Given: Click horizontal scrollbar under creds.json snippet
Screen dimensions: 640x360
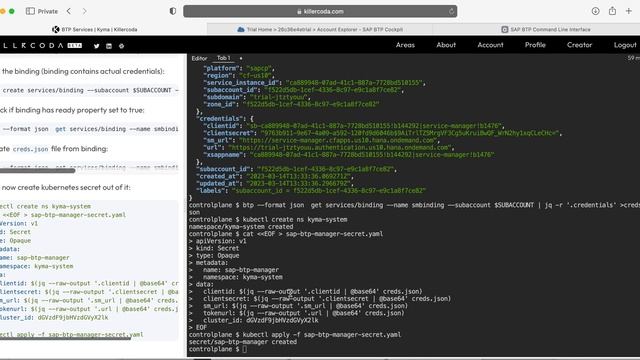Looking at the screenshot, I should click(x=38, y=171).
